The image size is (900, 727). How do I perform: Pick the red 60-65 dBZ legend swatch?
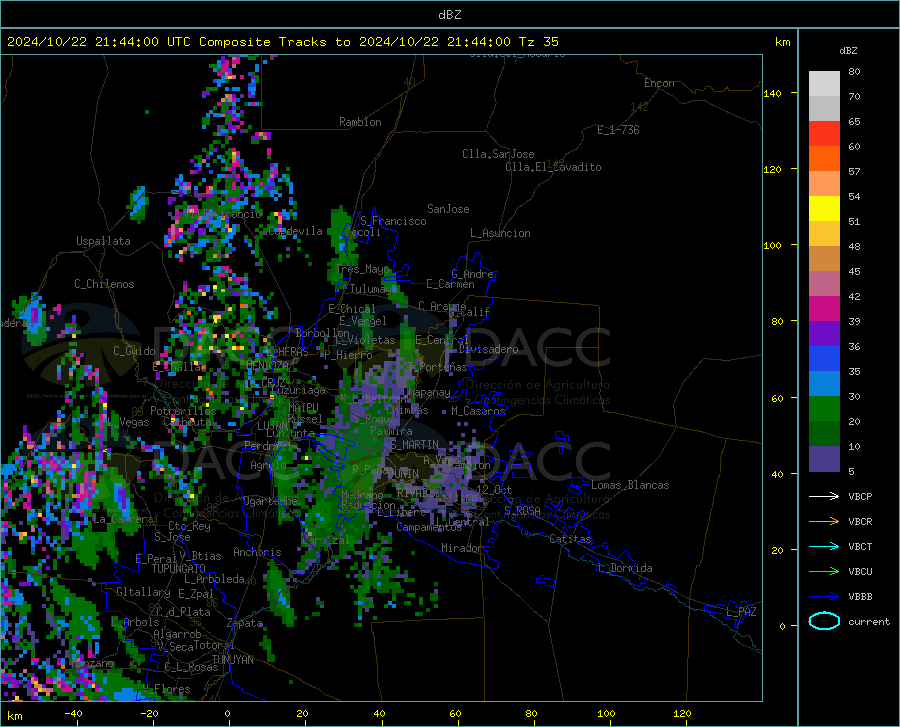(x=824, y=134)
